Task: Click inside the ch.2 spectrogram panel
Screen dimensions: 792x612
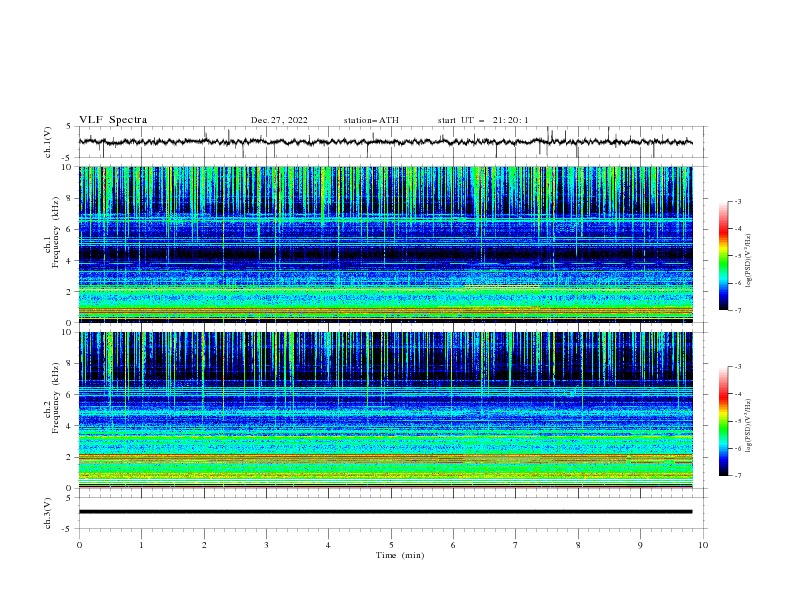Action: (385, 410)
